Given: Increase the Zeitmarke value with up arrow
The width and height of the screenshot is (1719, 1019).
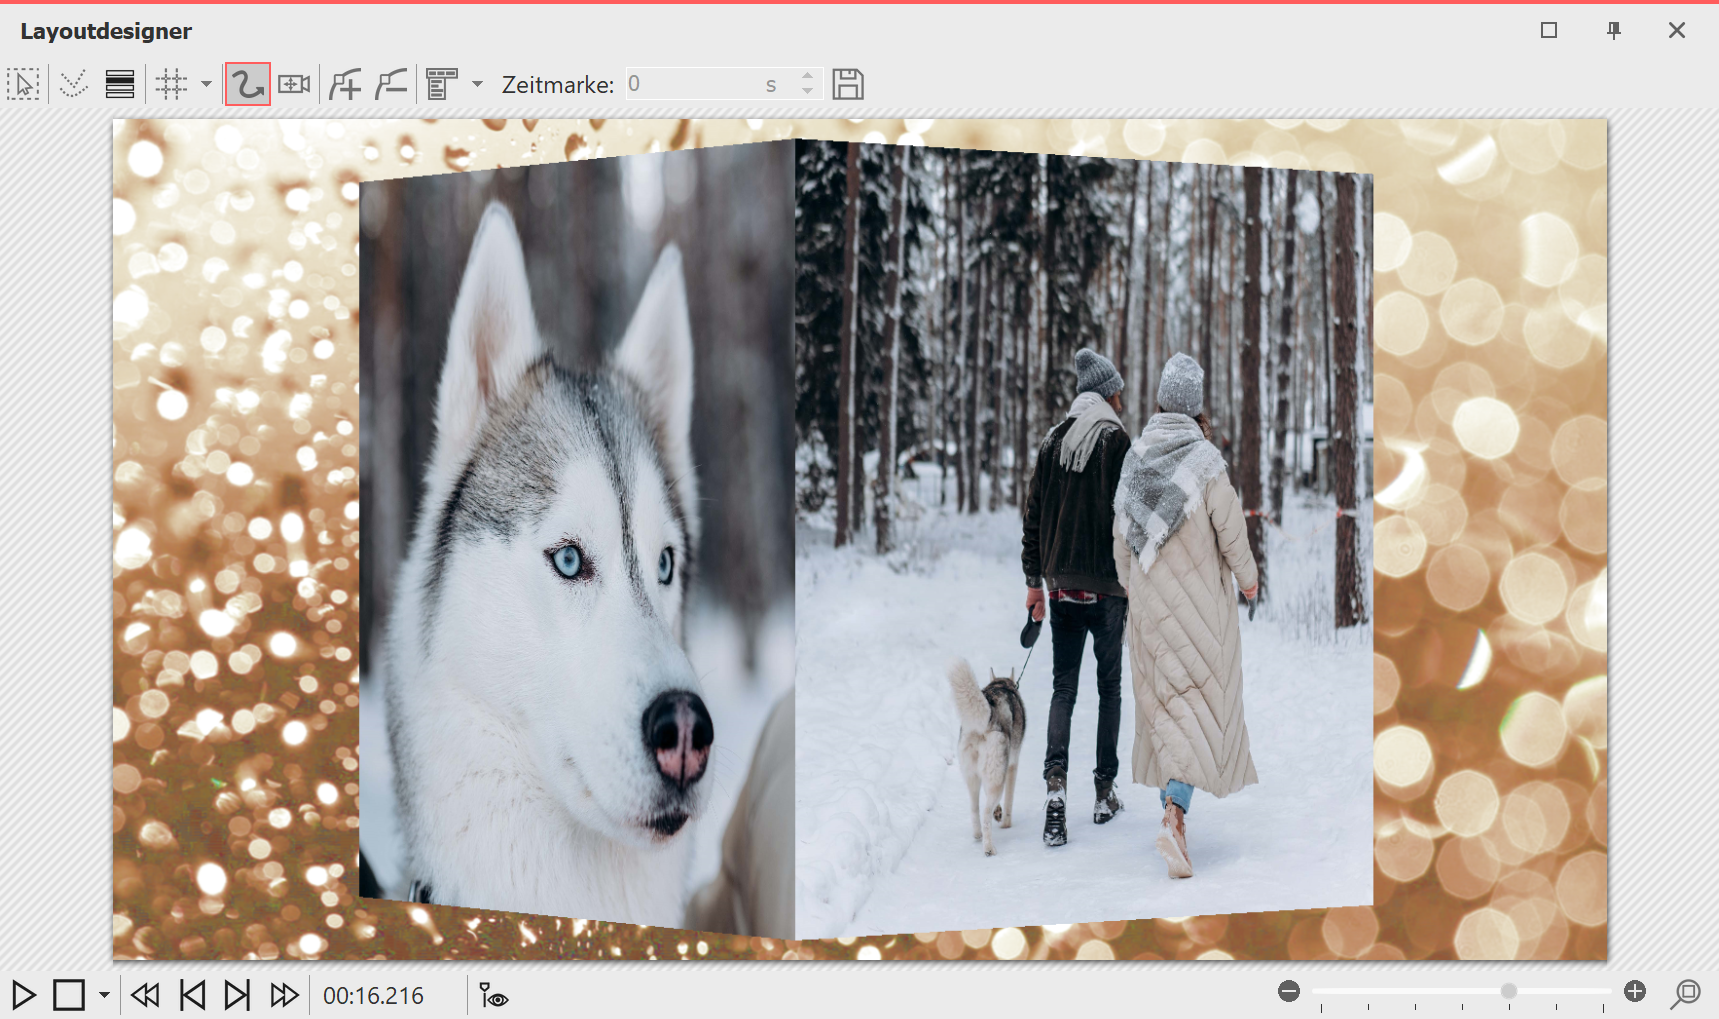Looking at the screenshot, I should point(807,76).
